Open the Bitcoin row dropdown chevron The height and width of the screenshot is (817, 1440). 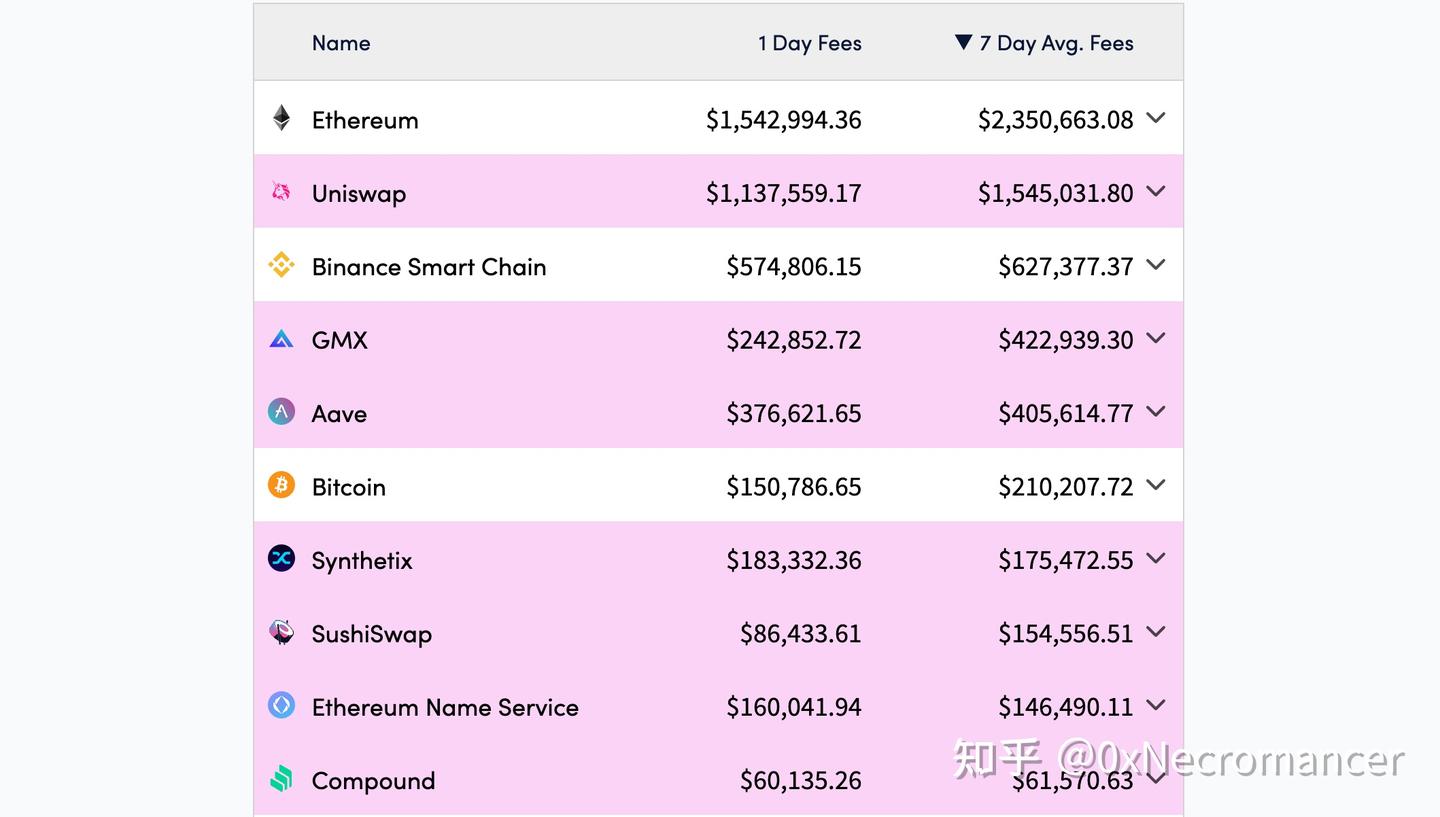[x=1156, y=485]
